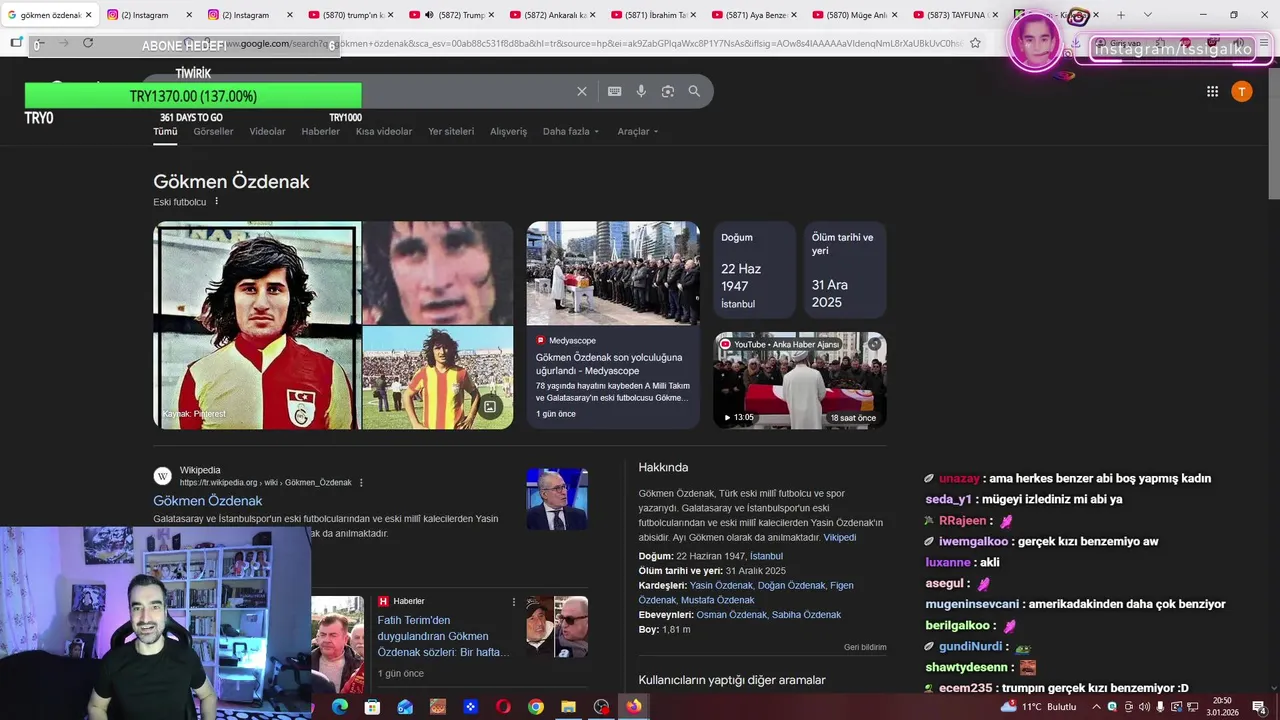
Task: Open File Explorer from the taskbar
Action: pyautogui.click(x=568, y=707)
